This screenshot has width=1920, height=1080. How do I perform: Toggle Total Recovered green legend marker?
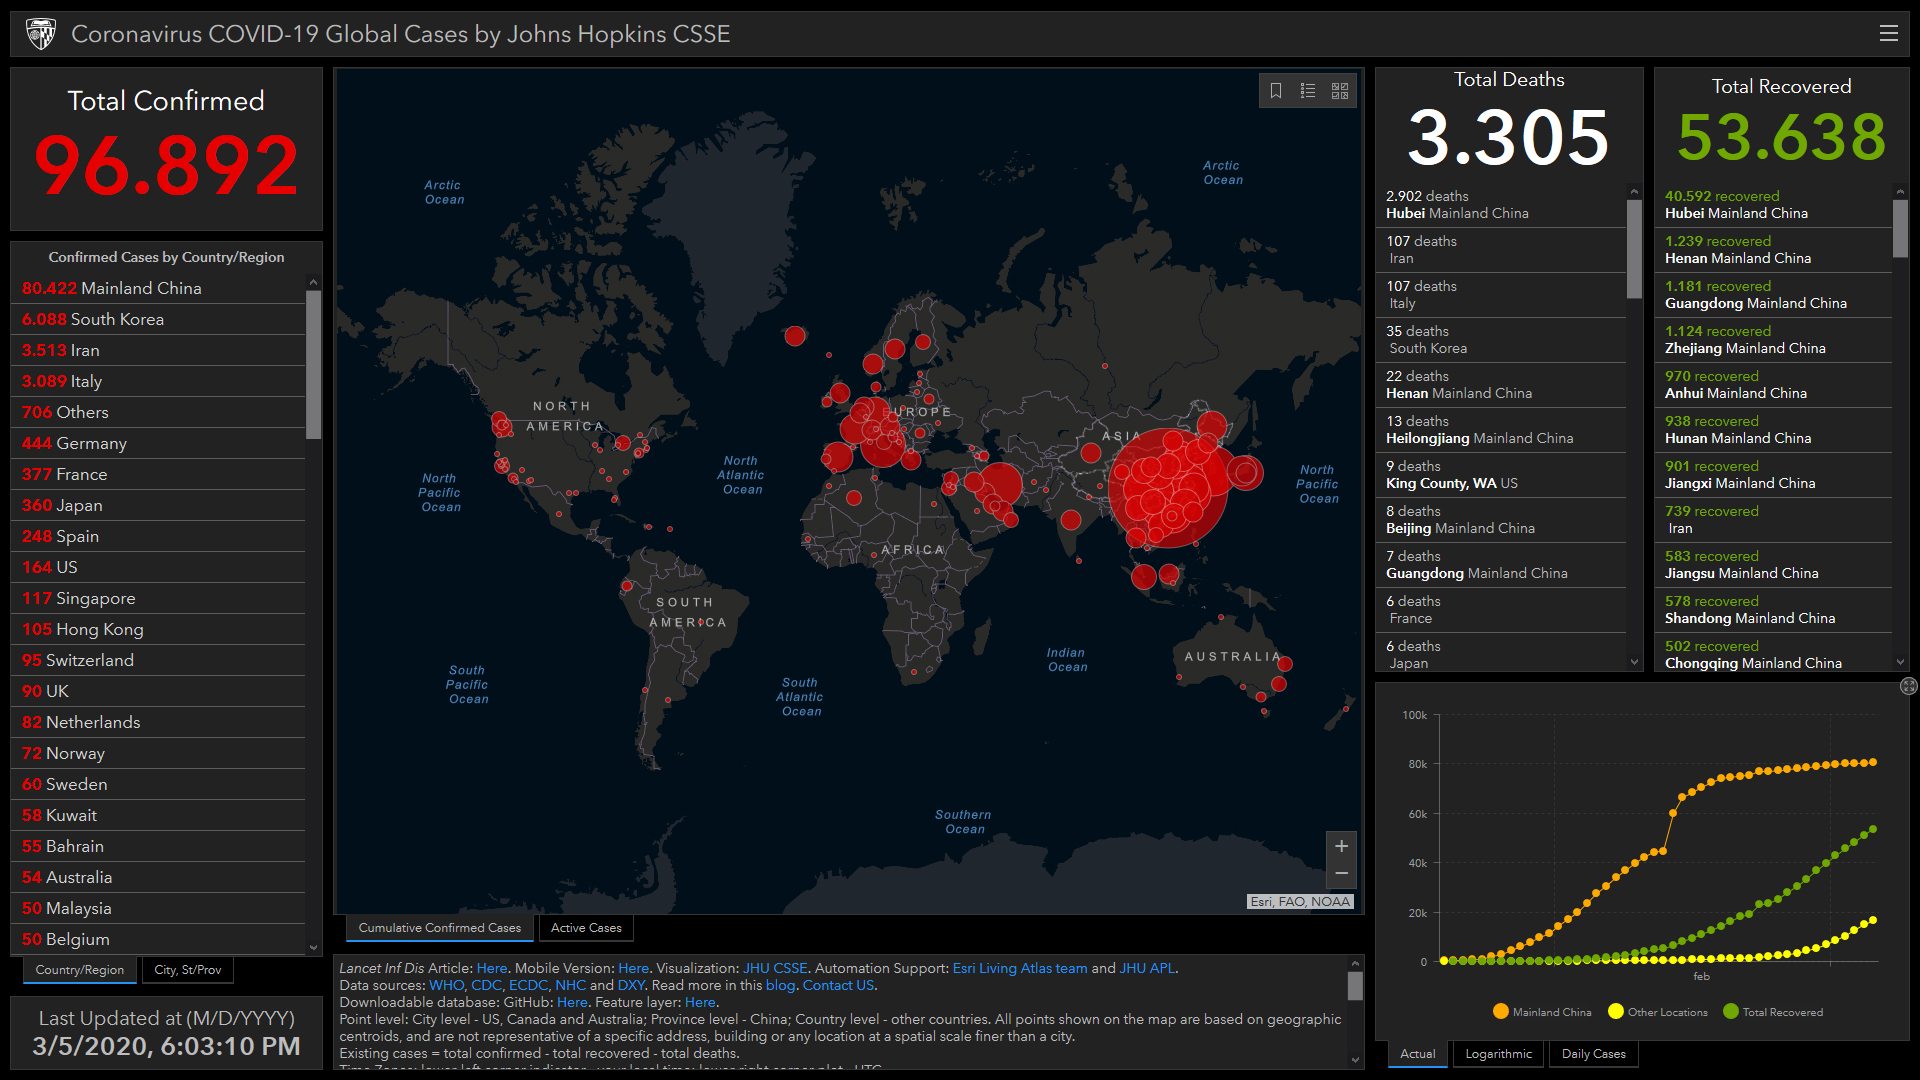(x=1731, y=1011)
